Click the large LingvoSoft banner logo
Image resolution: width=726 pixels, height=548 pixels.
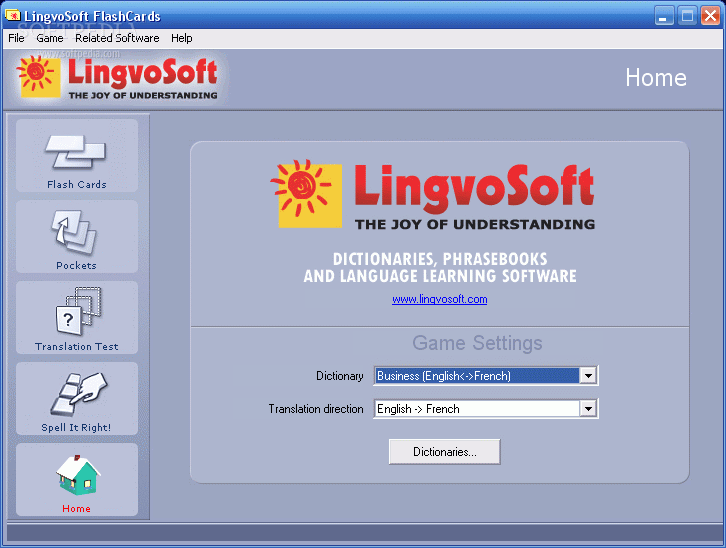tap(432, 195)
